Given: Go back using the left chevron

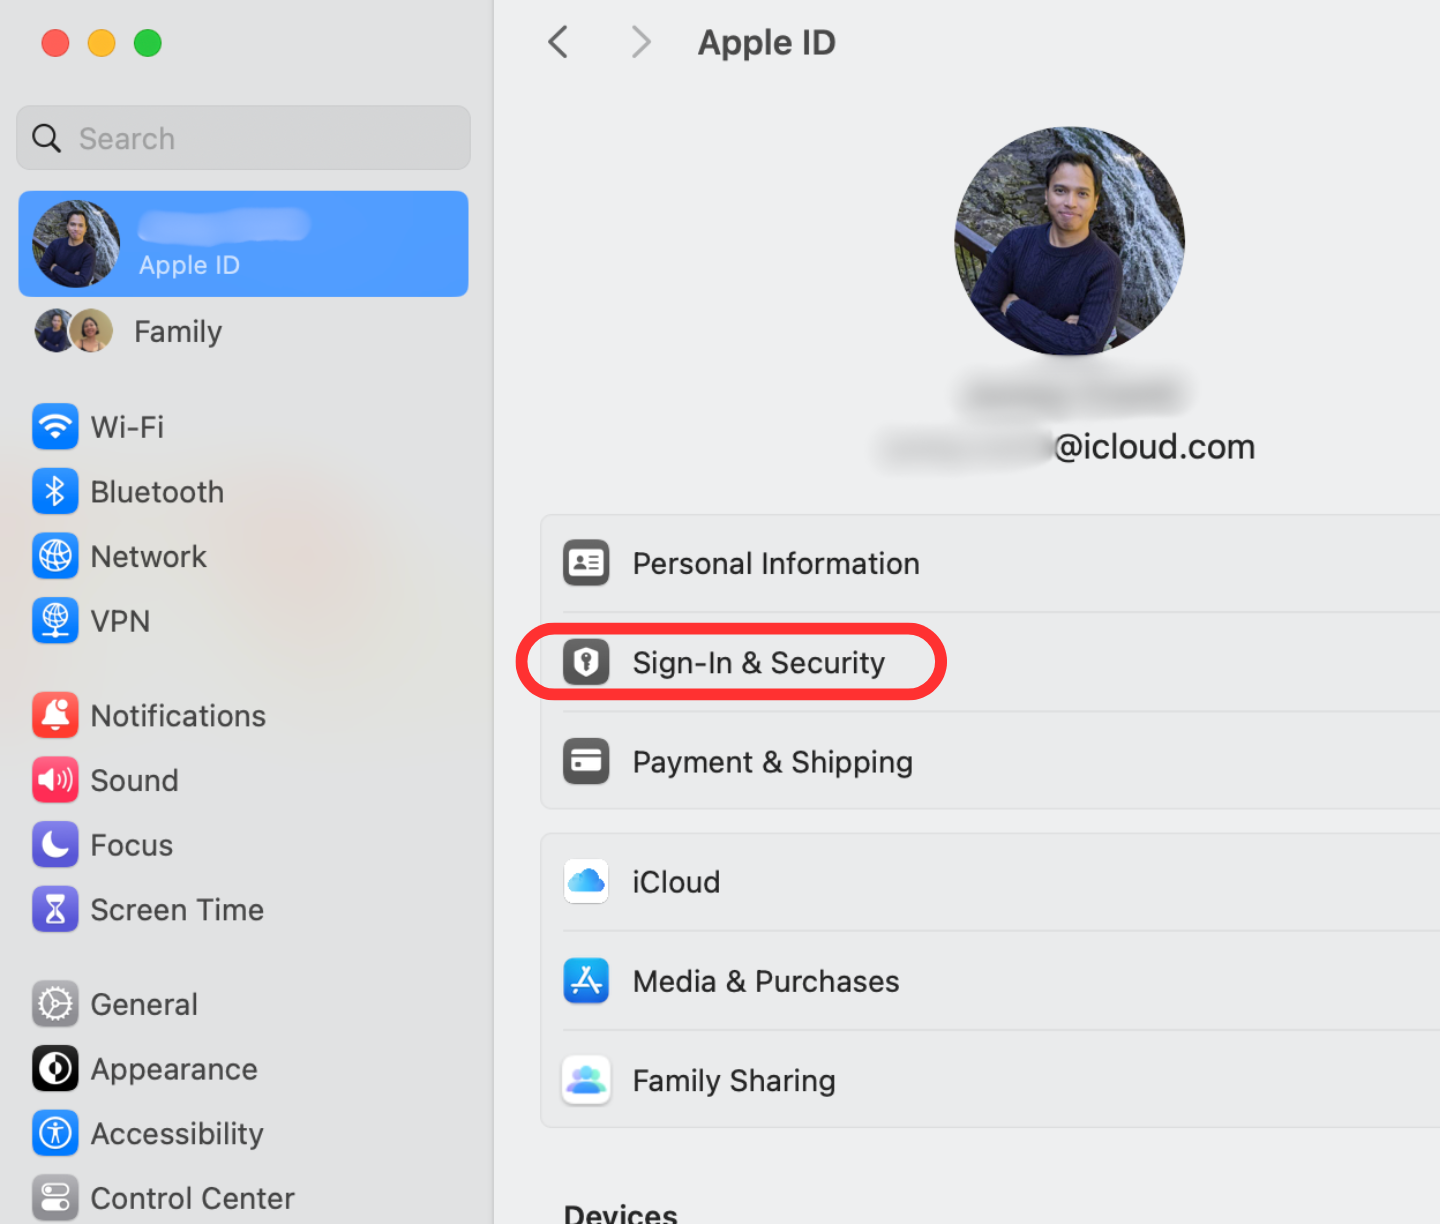Looking at the screenshot, I should 558,42.
